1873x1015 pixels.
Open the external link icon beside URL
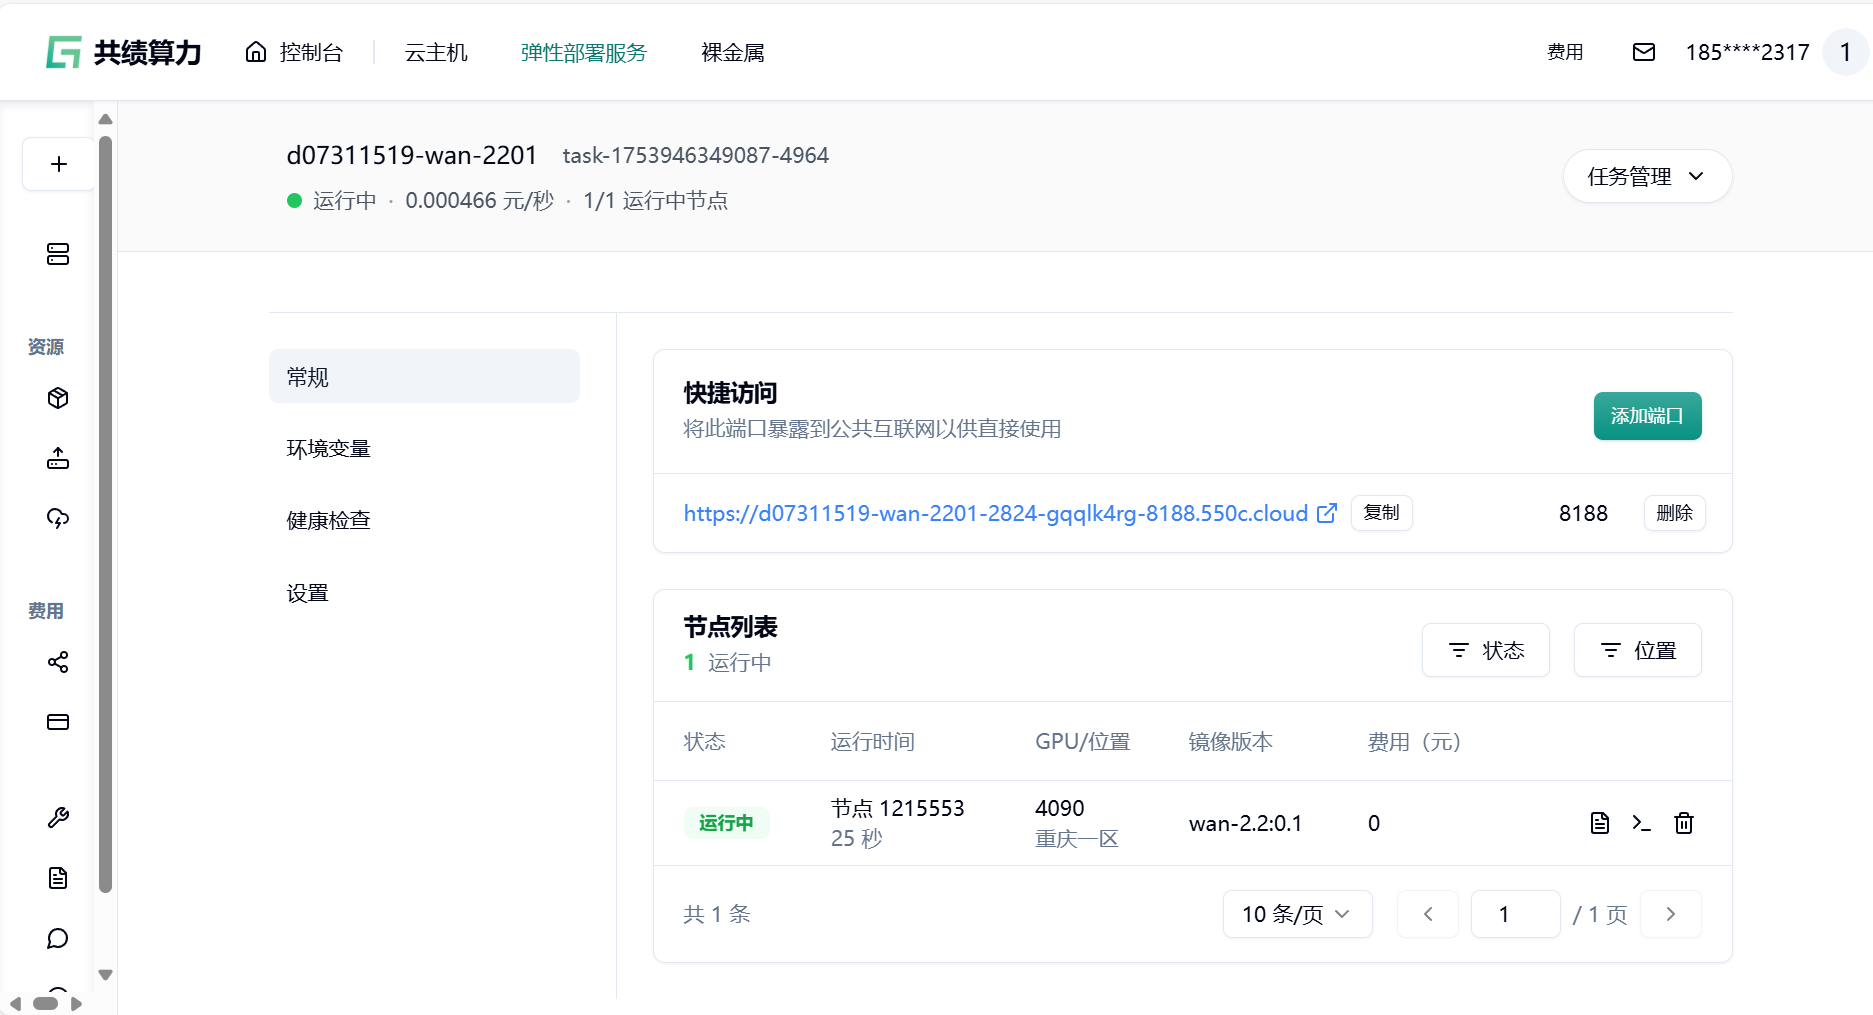point(1327,513)
